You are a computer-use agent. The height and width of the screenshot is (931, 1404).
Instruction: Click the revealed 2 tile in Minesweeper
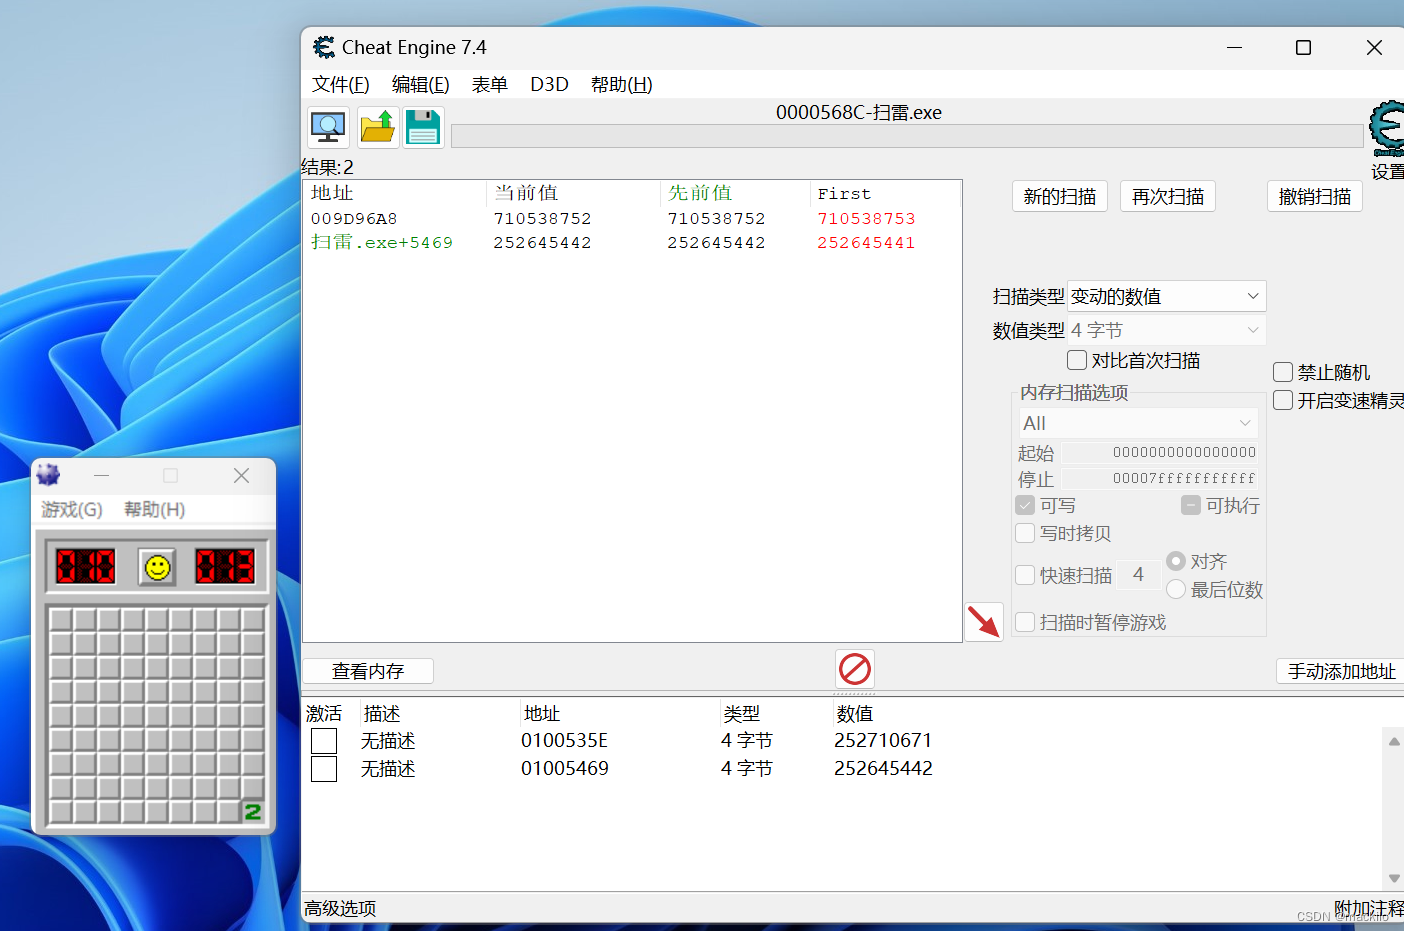[253, 811]
